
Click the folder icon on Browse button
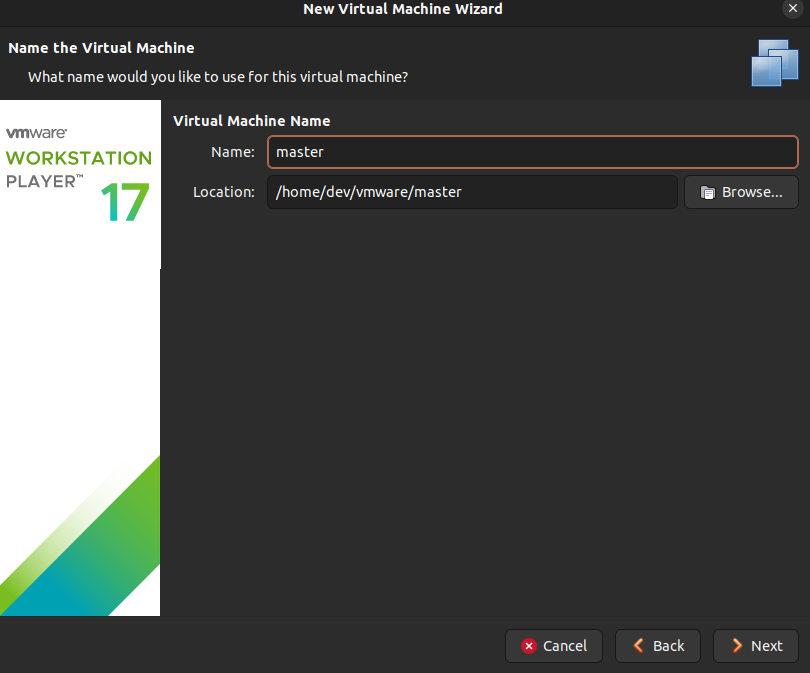708,193
